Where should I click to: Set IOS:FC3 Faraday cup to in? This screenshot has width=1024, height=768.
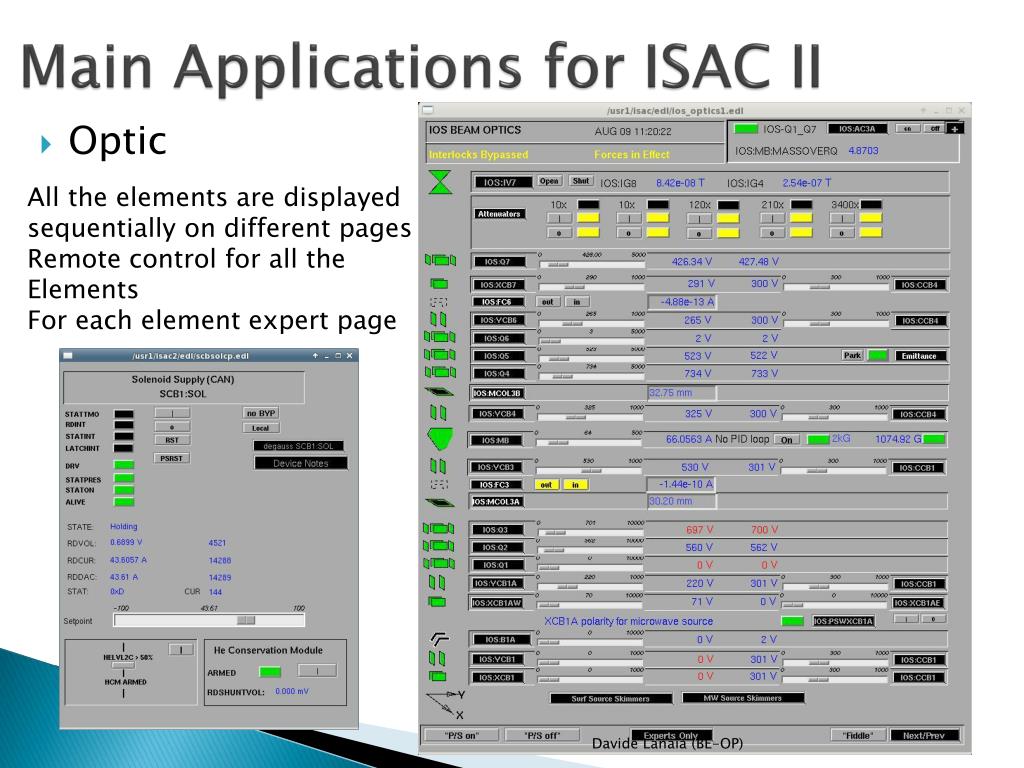(575, 485)
